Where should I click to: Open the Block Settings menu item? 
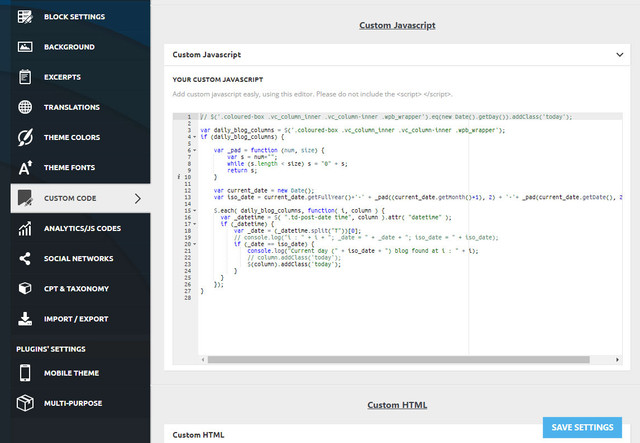coord(80,17)
